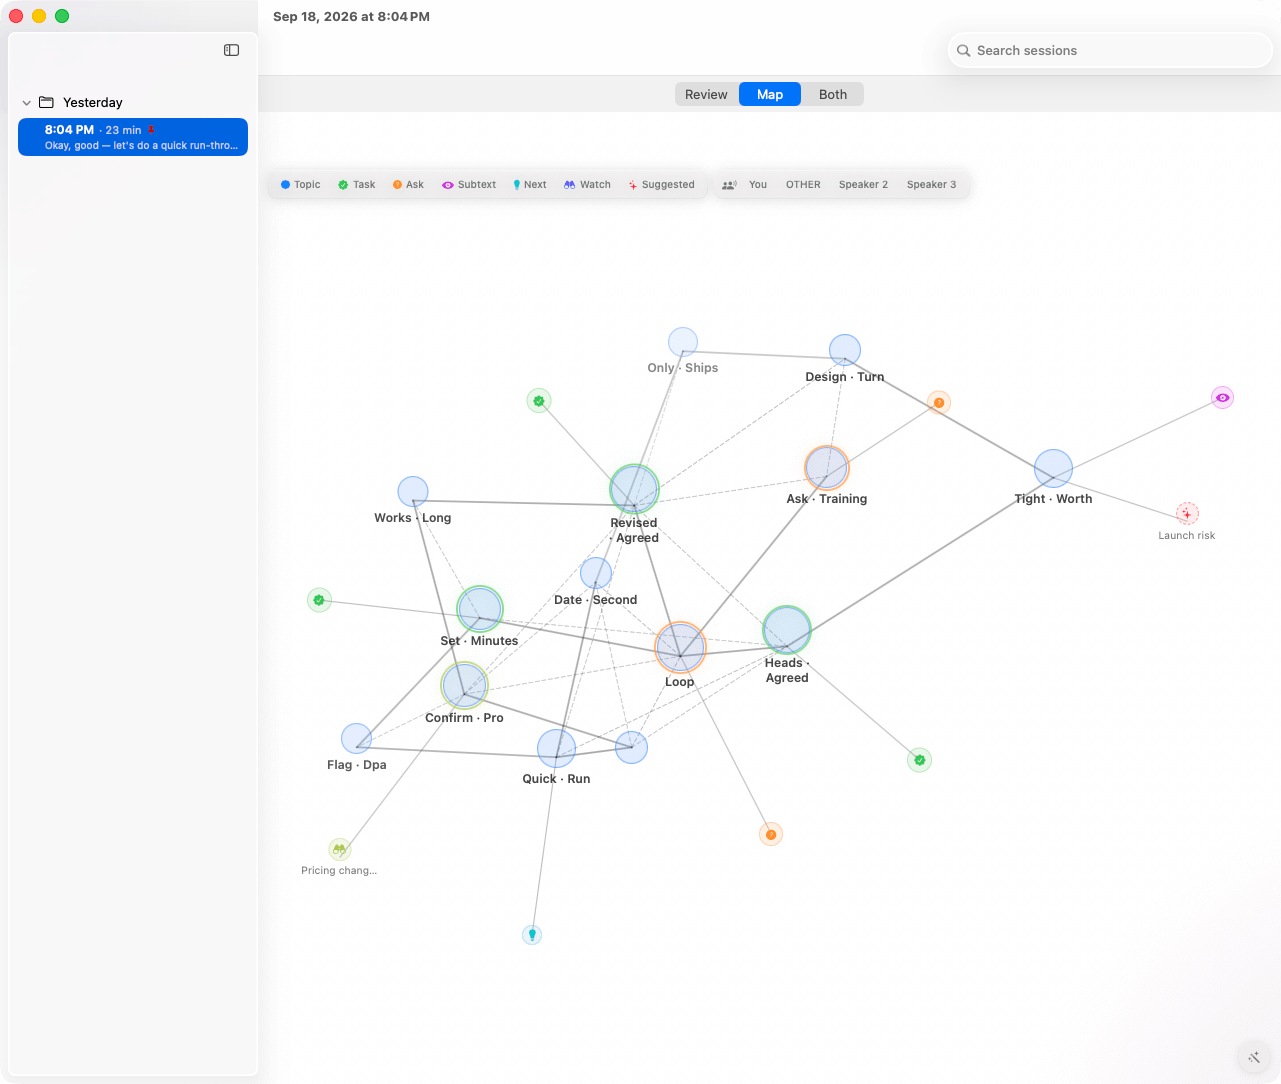This screenshot has width=1281, height=1084.
Task: Toggle the Task legend filter
Action: pyautogui.click(x=356, y=185)
